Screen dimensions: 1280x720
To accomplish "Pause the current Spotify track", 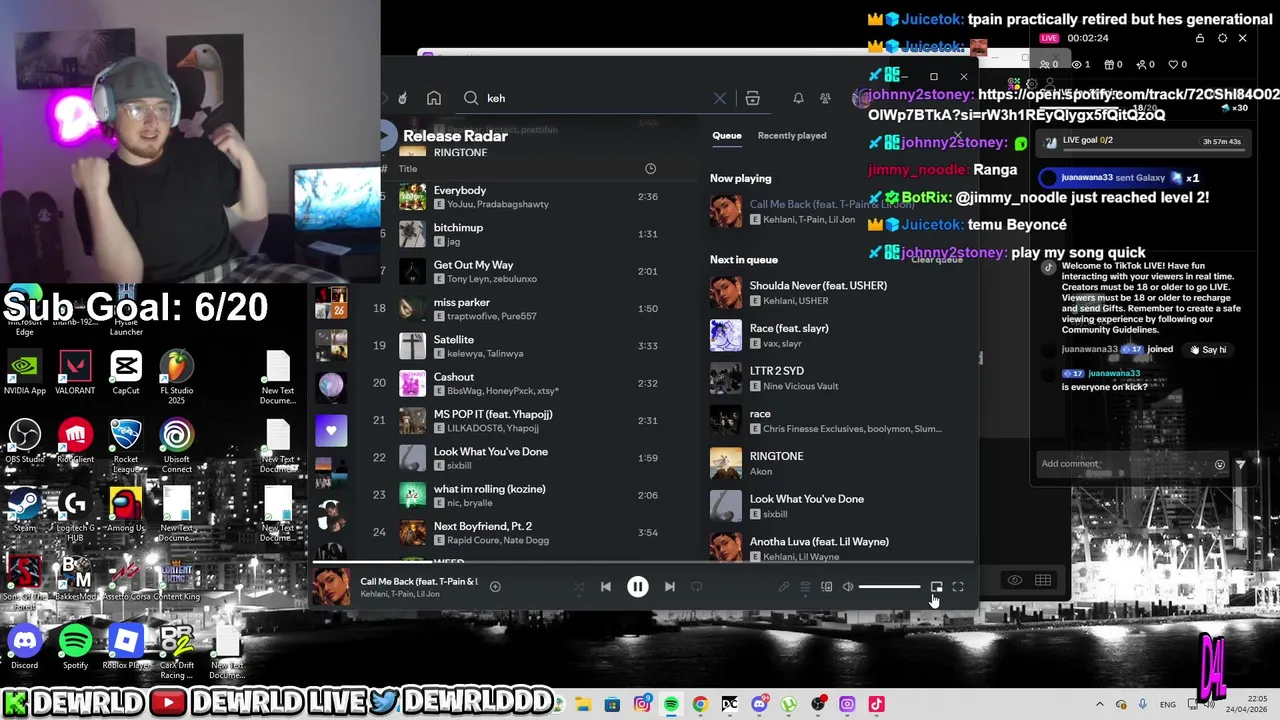I will coord(637,587).
